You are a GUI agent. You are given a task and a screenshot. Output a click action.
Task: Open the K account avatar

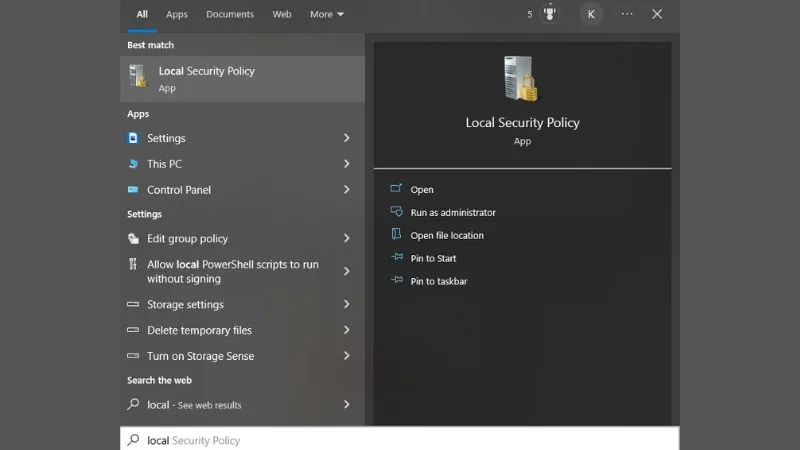coord(591,14)
